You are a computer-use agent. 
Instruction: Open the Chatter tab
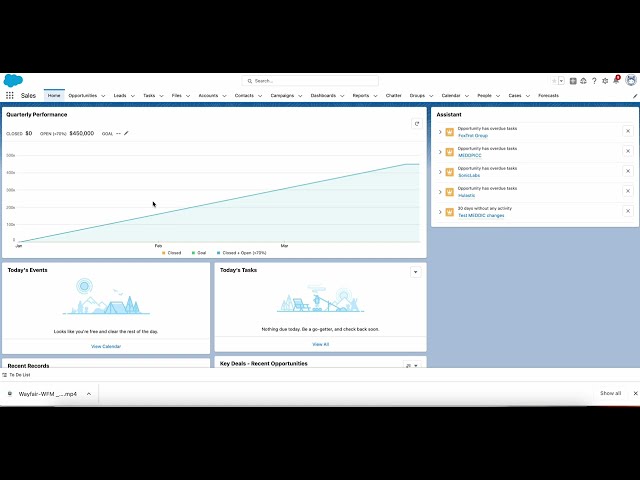point(393,96)
